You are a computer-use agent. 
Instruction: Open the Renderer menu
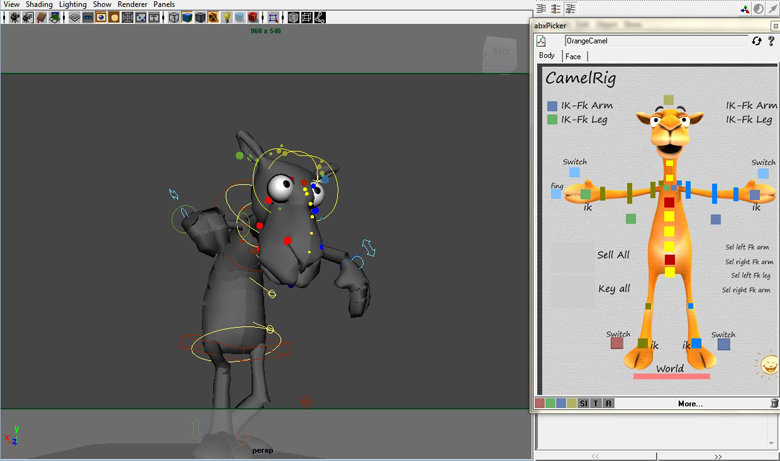click(x=132, y=4)
